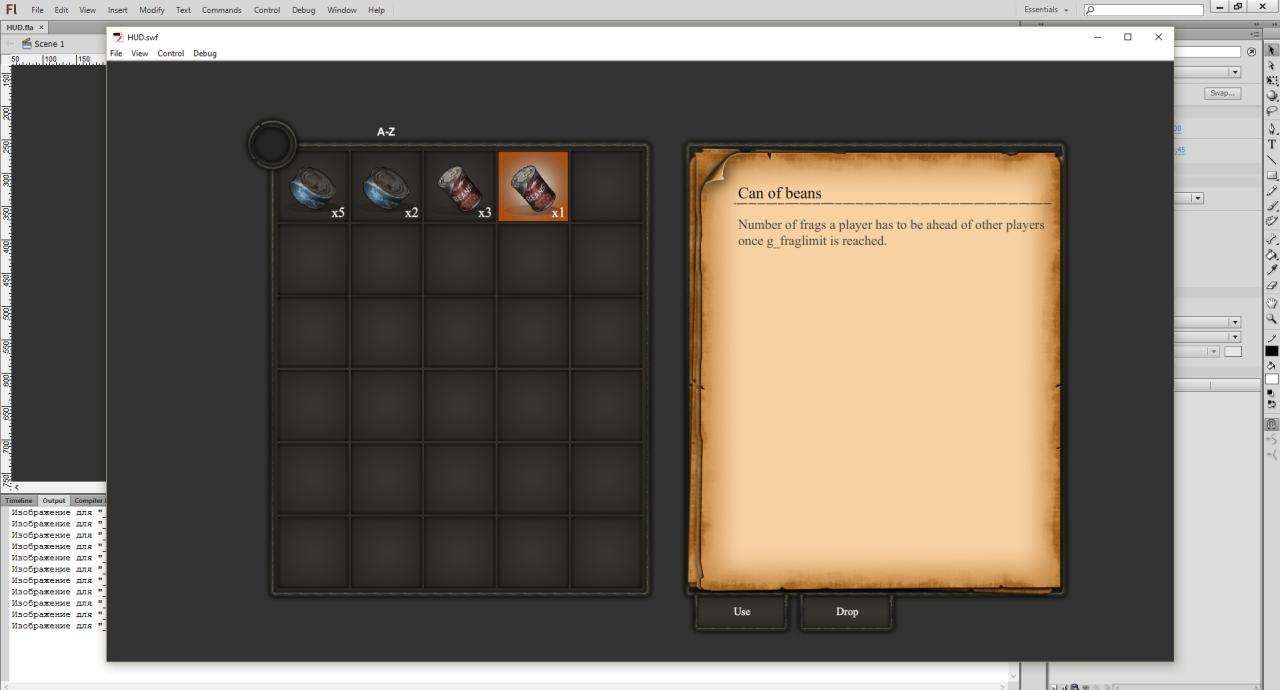Expand the top dropdown in the Properties panel
The image size is (1280, 690).
pyautogui.click(x=1208, y=72)
